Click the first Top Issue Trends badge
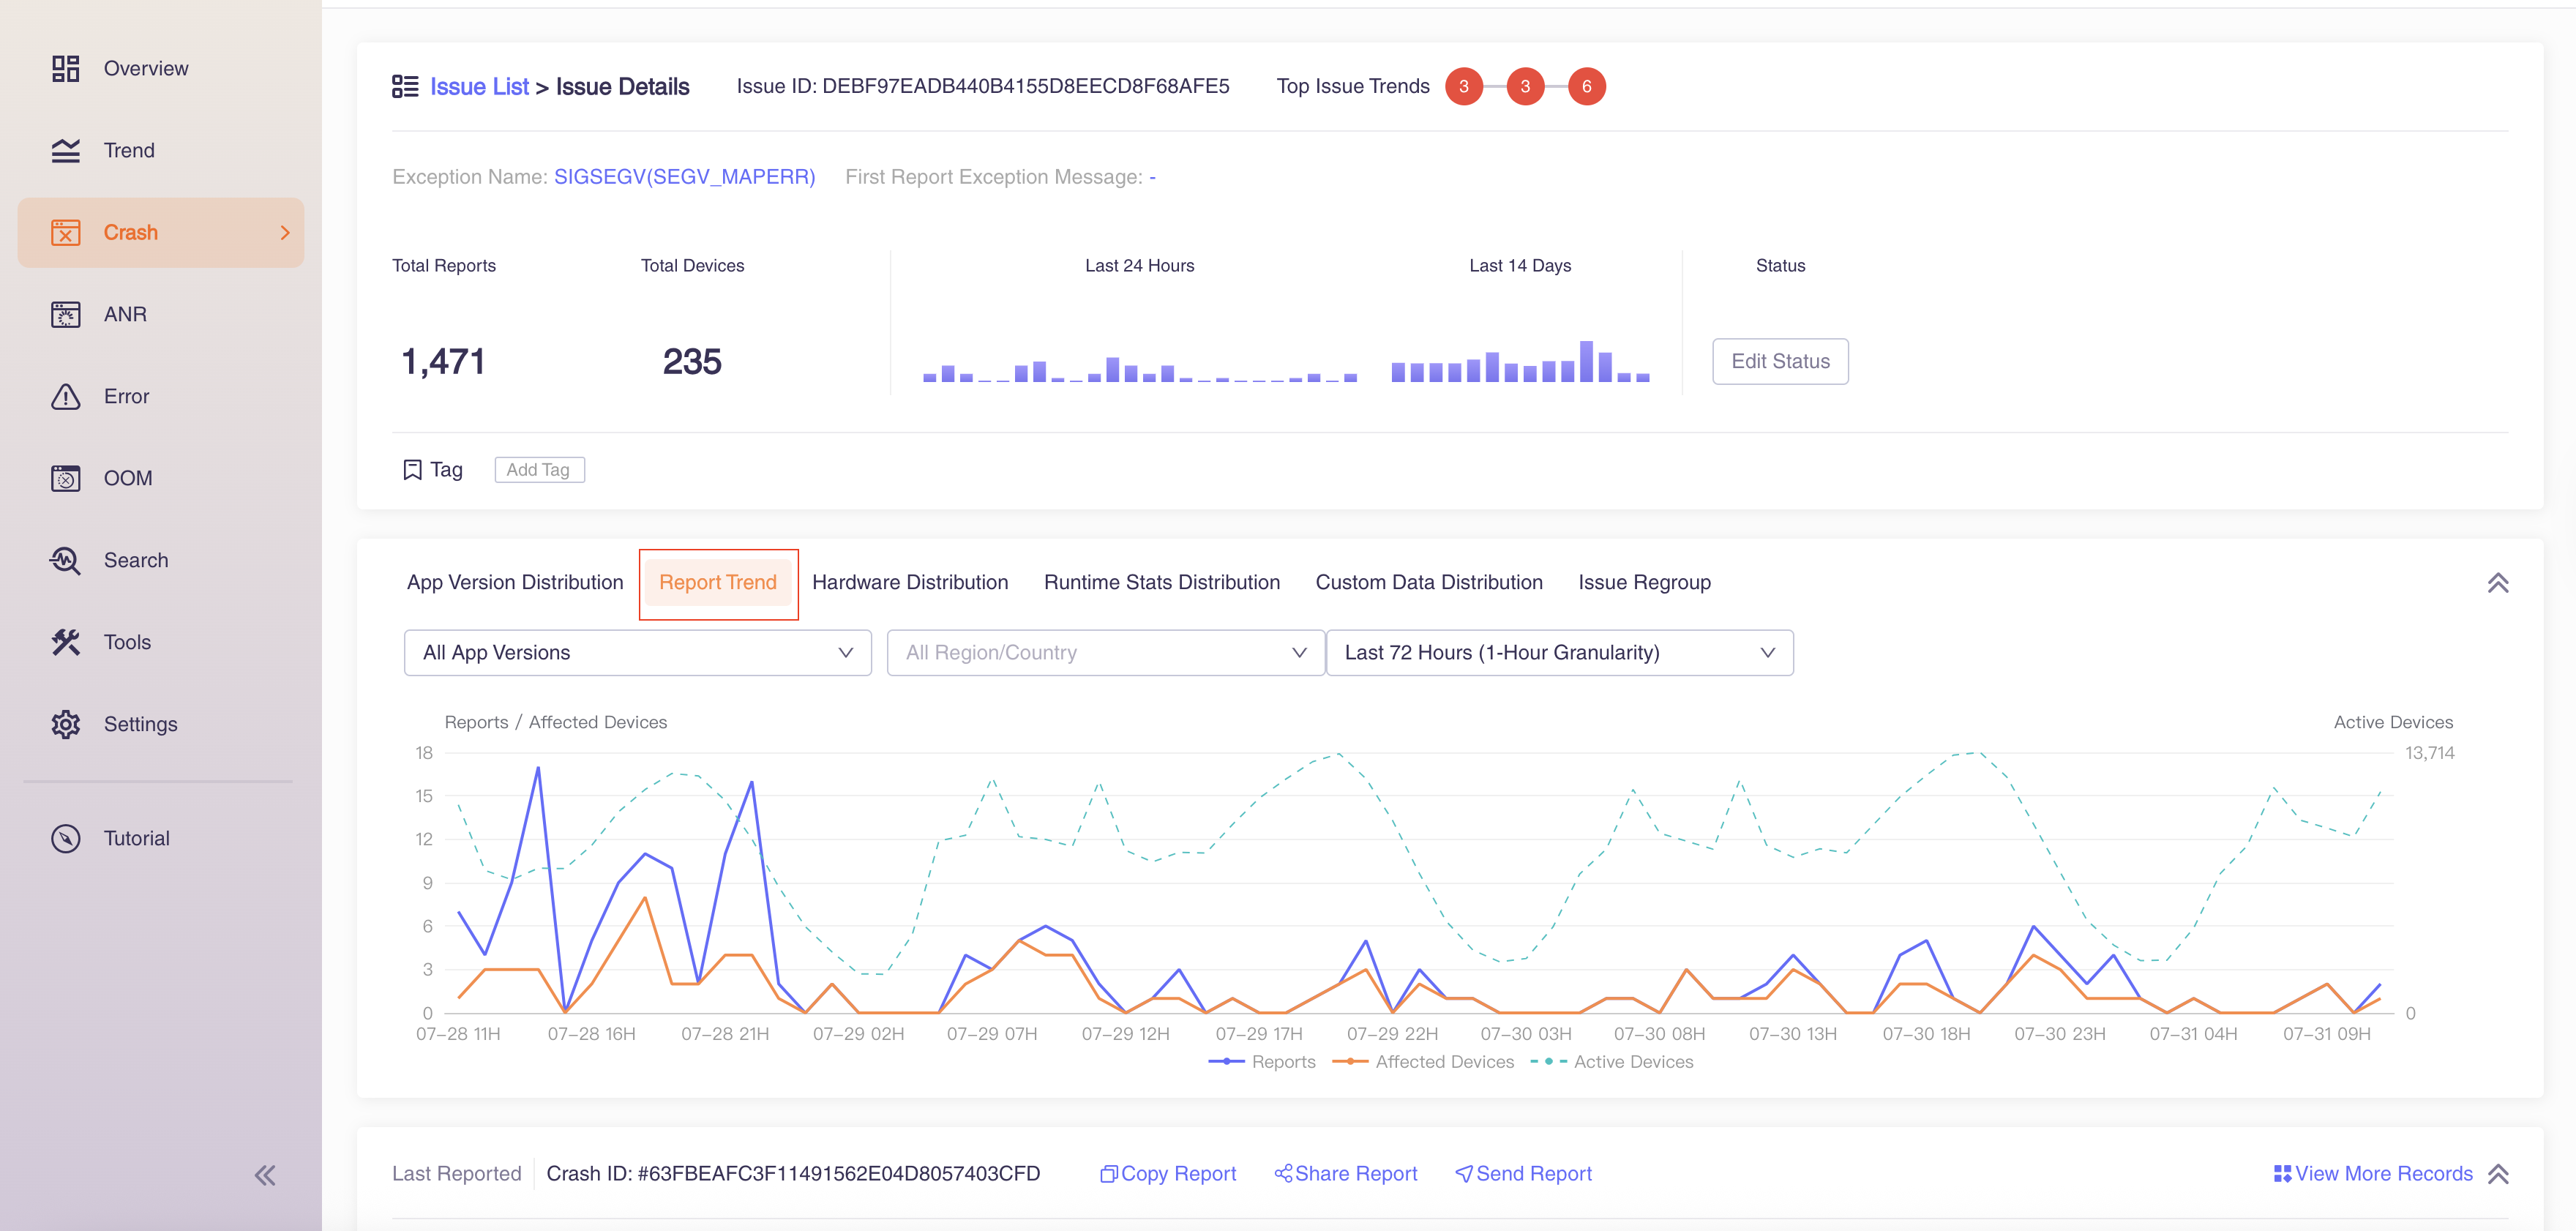This screenshot has width=2576, height=1231. (x=1464, y=87)
